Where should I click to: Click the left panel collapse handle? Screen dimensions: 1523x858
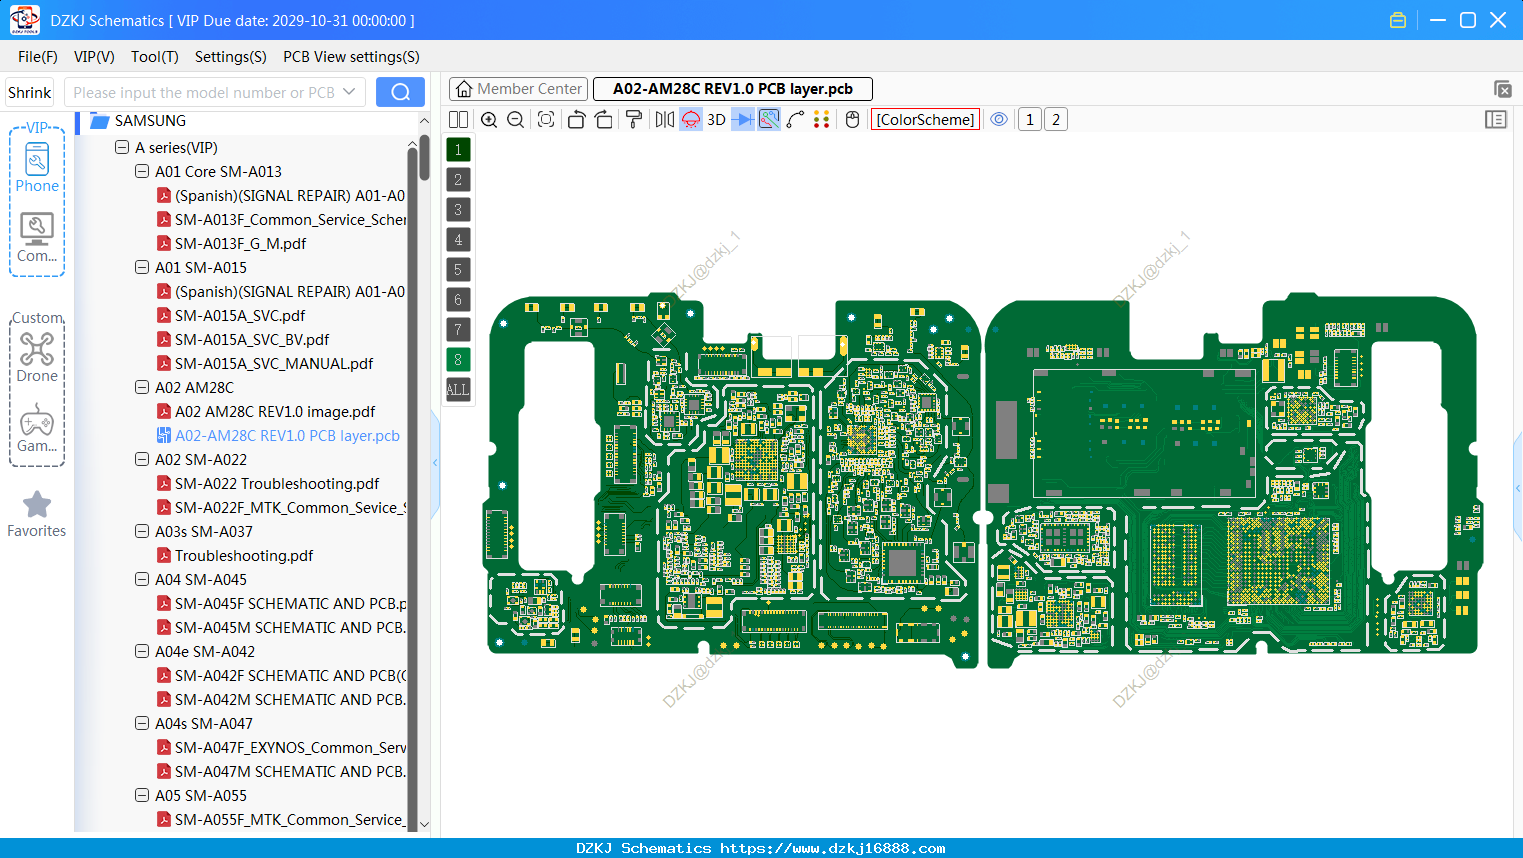point(435,463)
